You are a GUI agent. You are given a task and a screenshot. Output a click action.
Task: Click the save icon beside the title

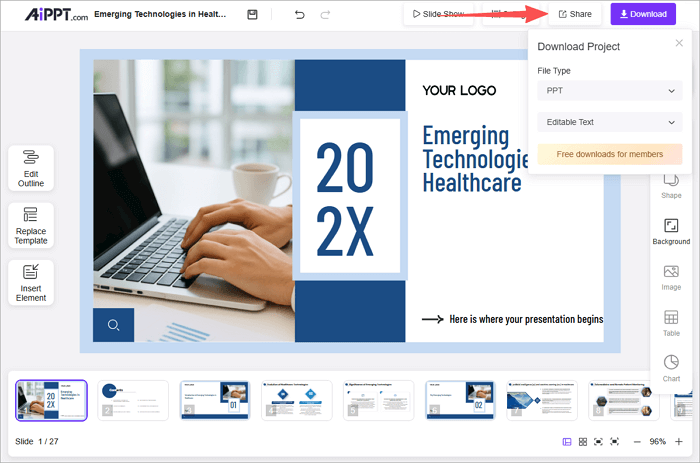click(252, 15)
